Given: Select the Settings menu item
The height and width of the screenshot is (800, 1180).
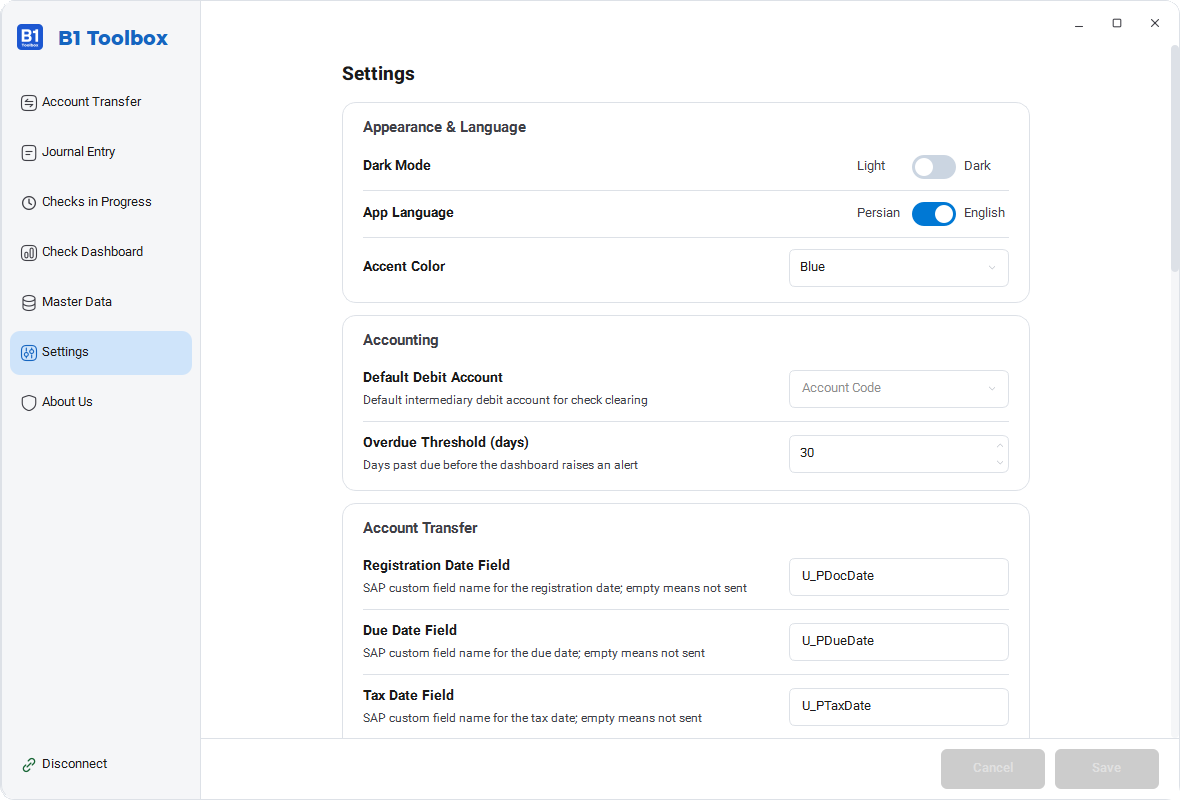Looking at the screenshot, I should click(x=101, y=353).
